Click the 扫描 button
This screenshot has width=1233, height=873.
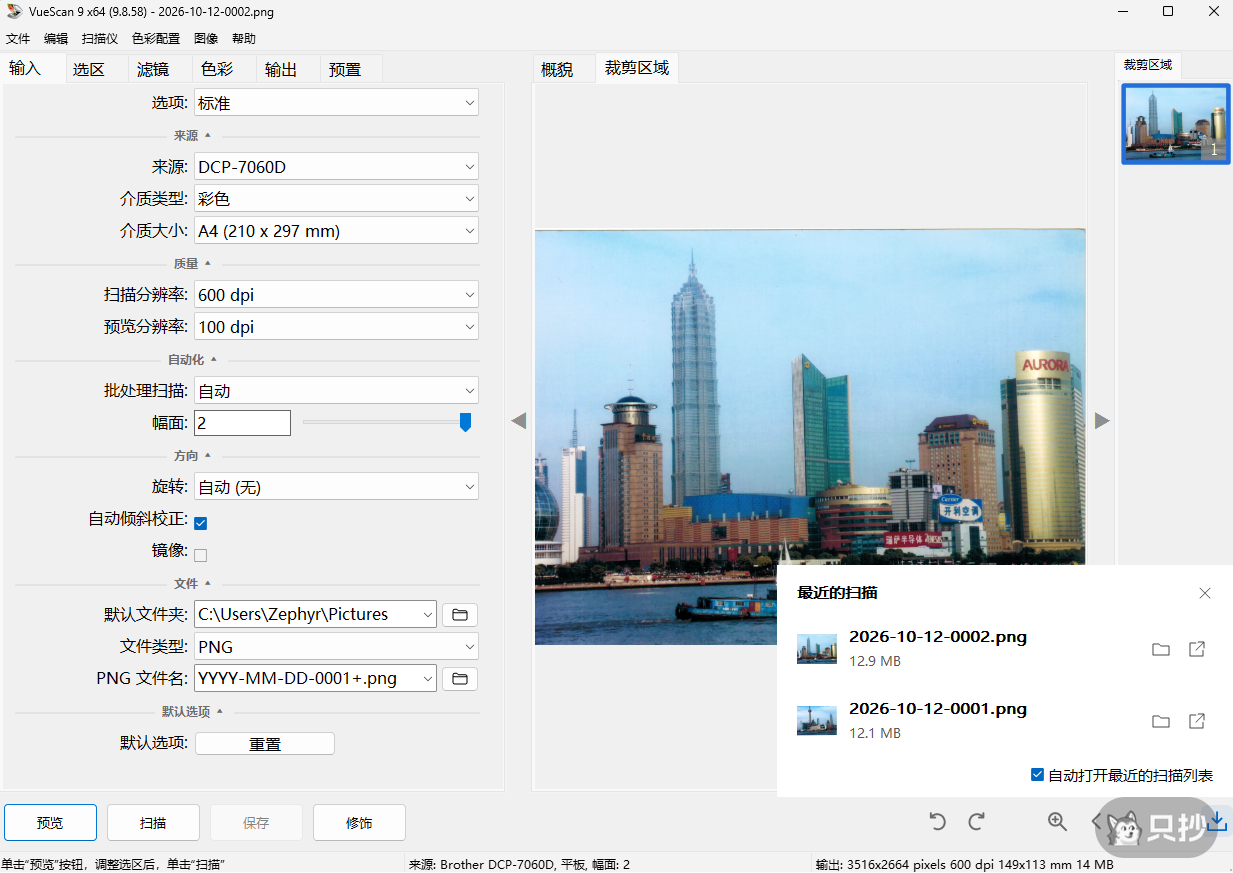153,823
